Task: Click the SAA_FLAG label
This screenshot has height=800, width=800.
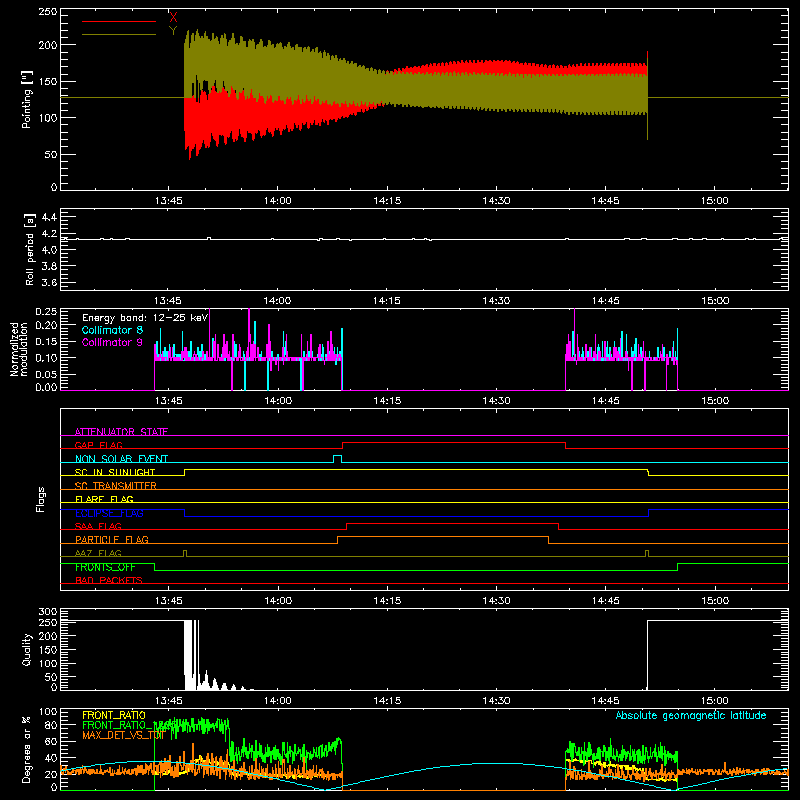Action: pos(98,526)
